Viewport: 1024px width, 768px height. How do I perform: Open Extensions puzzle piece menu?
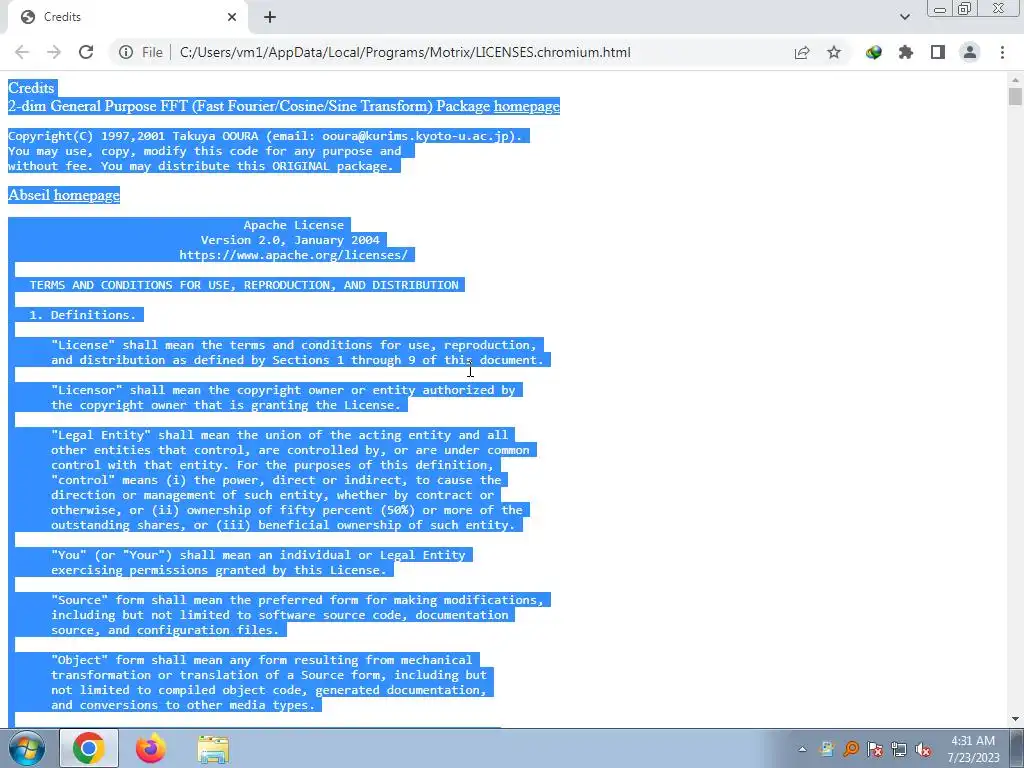click(x=906, y=52)
